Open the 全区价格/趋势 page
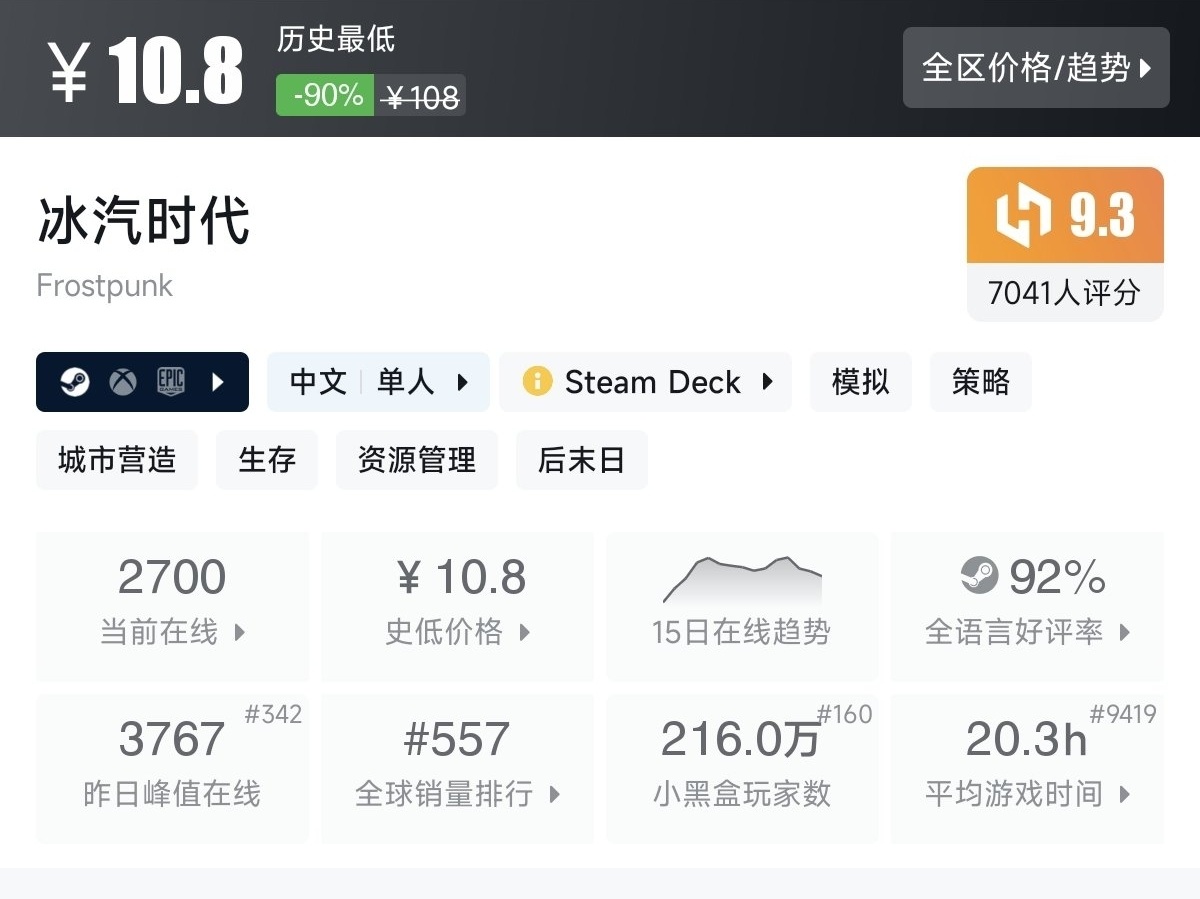 (x=1035, y=68)
